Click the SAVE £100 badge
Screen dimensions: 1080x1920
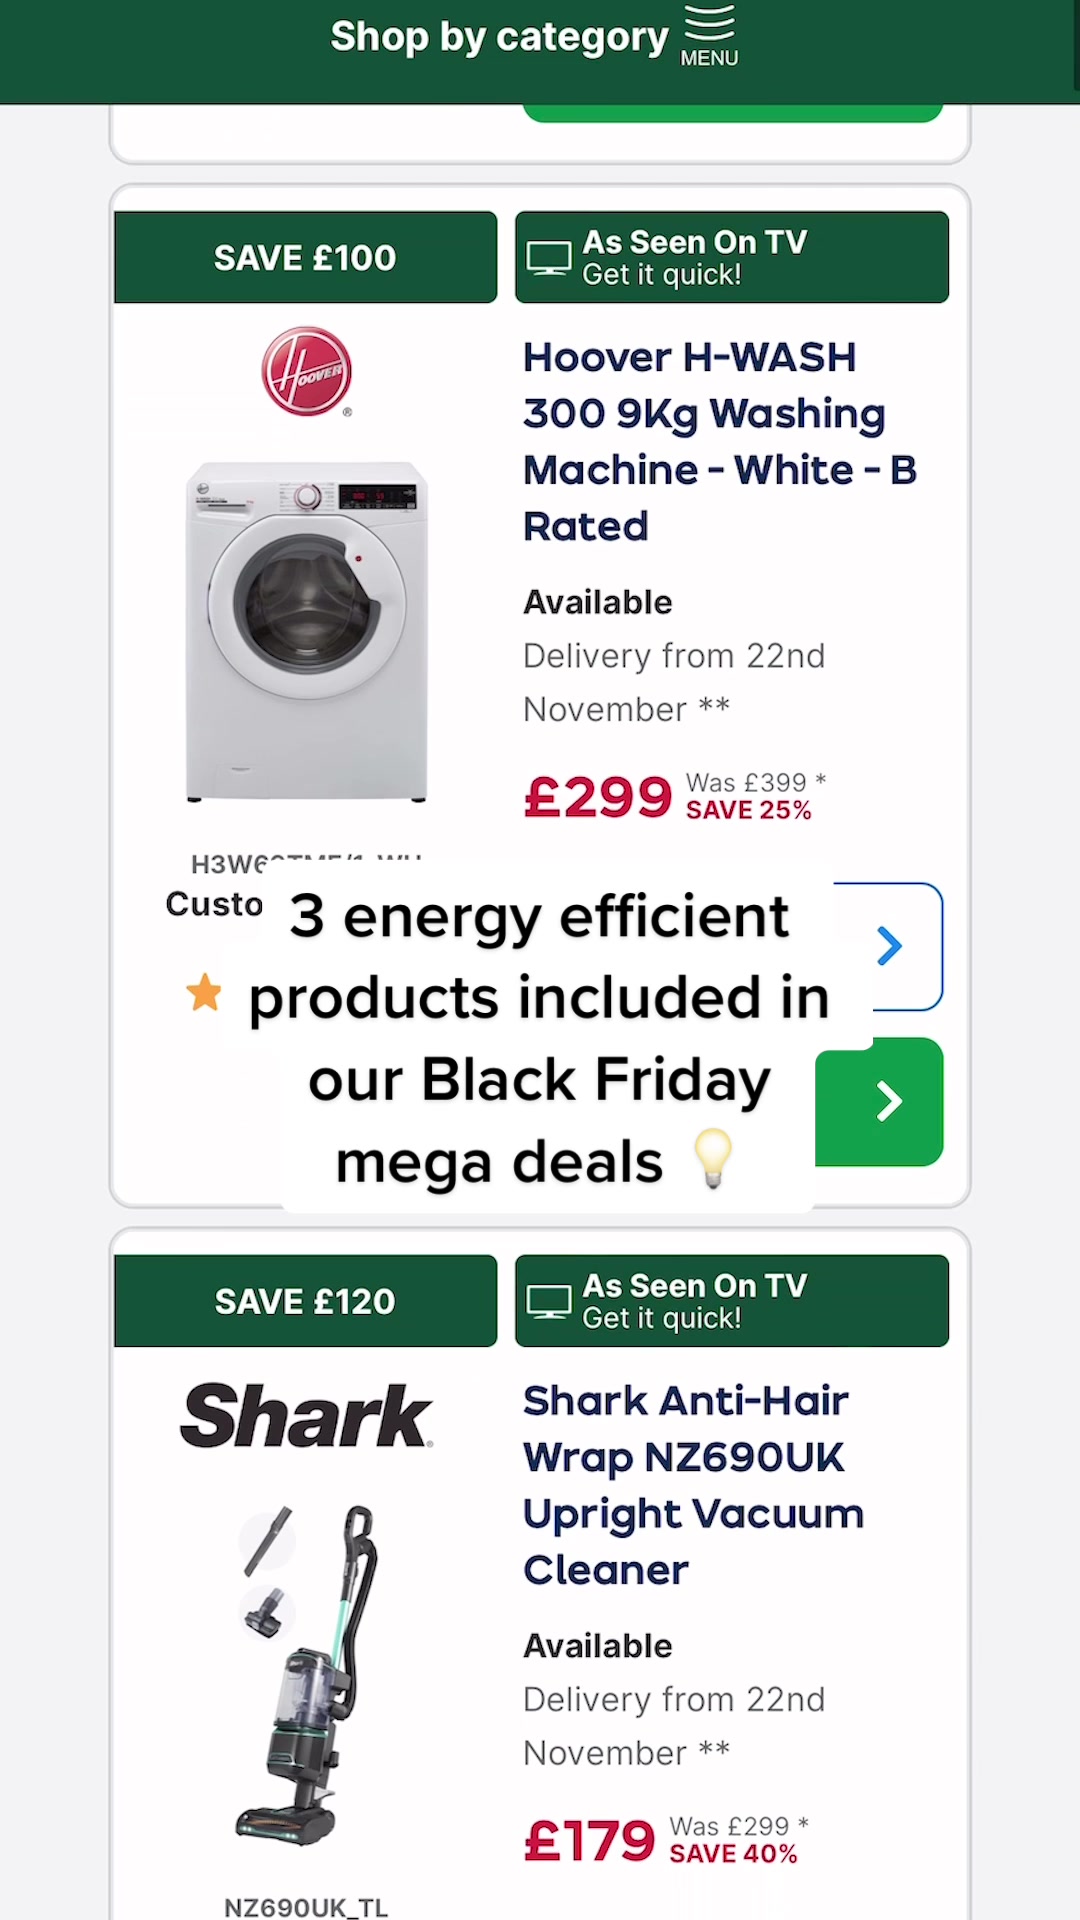pos(305,258)
